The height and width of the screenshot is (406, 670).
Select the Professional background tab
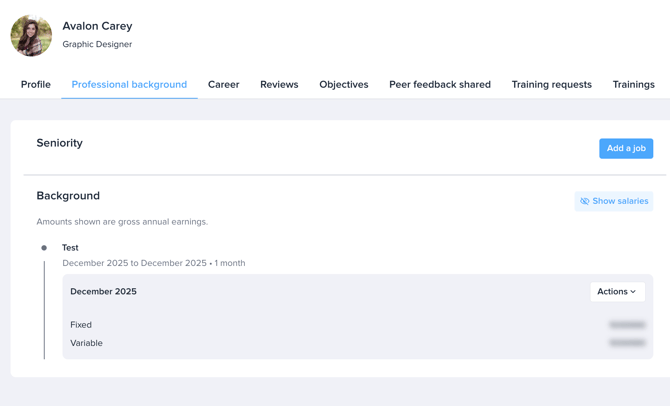129,85
